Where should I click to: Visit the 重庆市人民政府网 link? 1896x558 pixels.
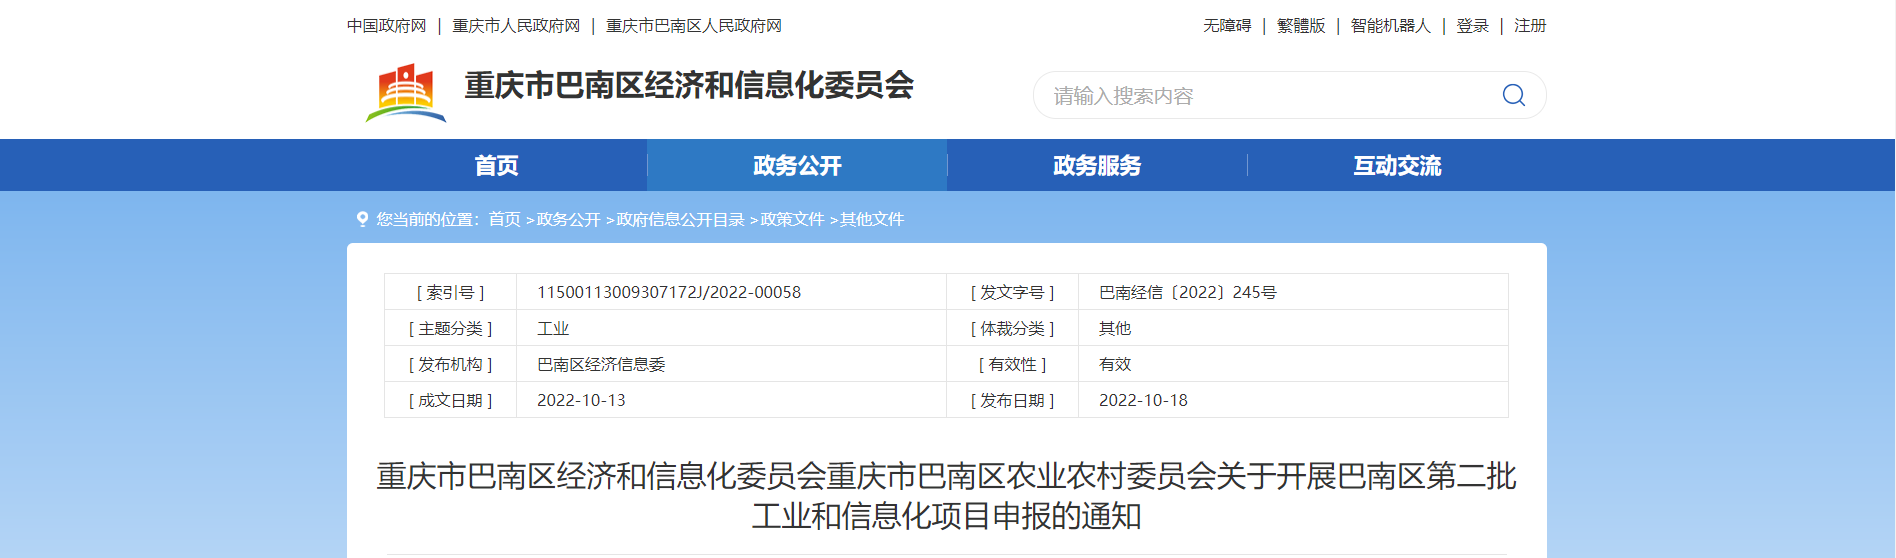(516, 26)
